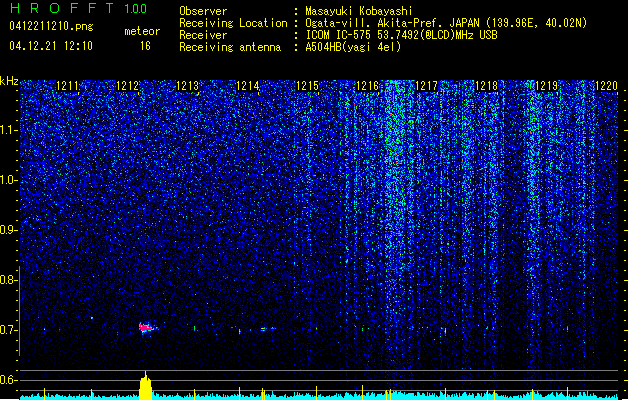Click the date 04.12.21 12:10
The image size is (629, 400).
[x=51, y=46]
